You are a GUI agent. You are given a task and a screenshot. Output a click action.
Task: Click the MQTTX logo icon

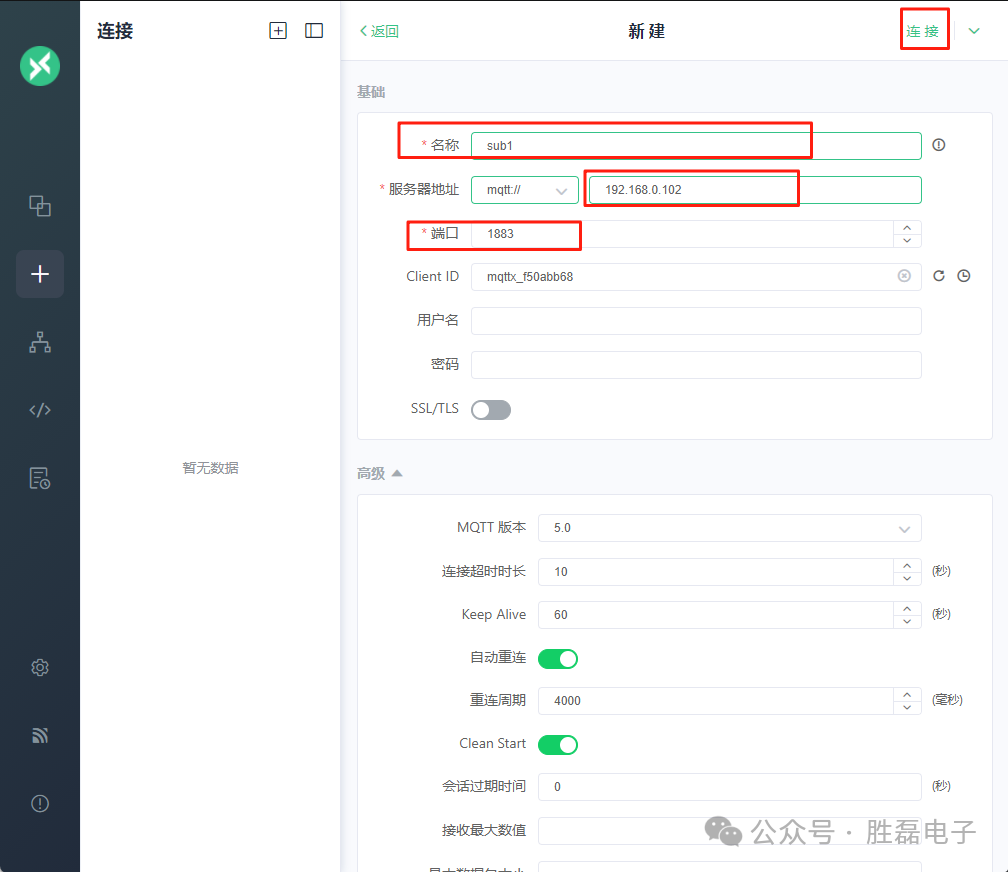40,66
